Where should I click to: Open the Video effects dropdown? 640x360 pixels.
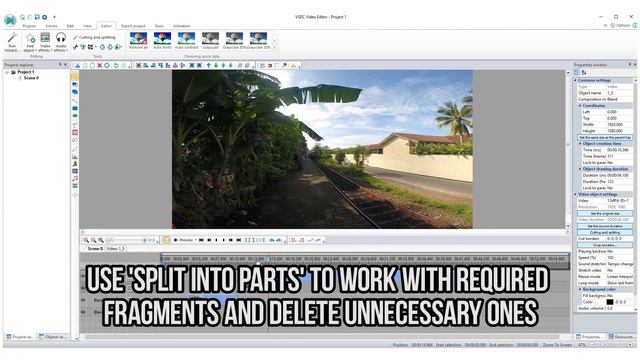(x=45, y=42)
